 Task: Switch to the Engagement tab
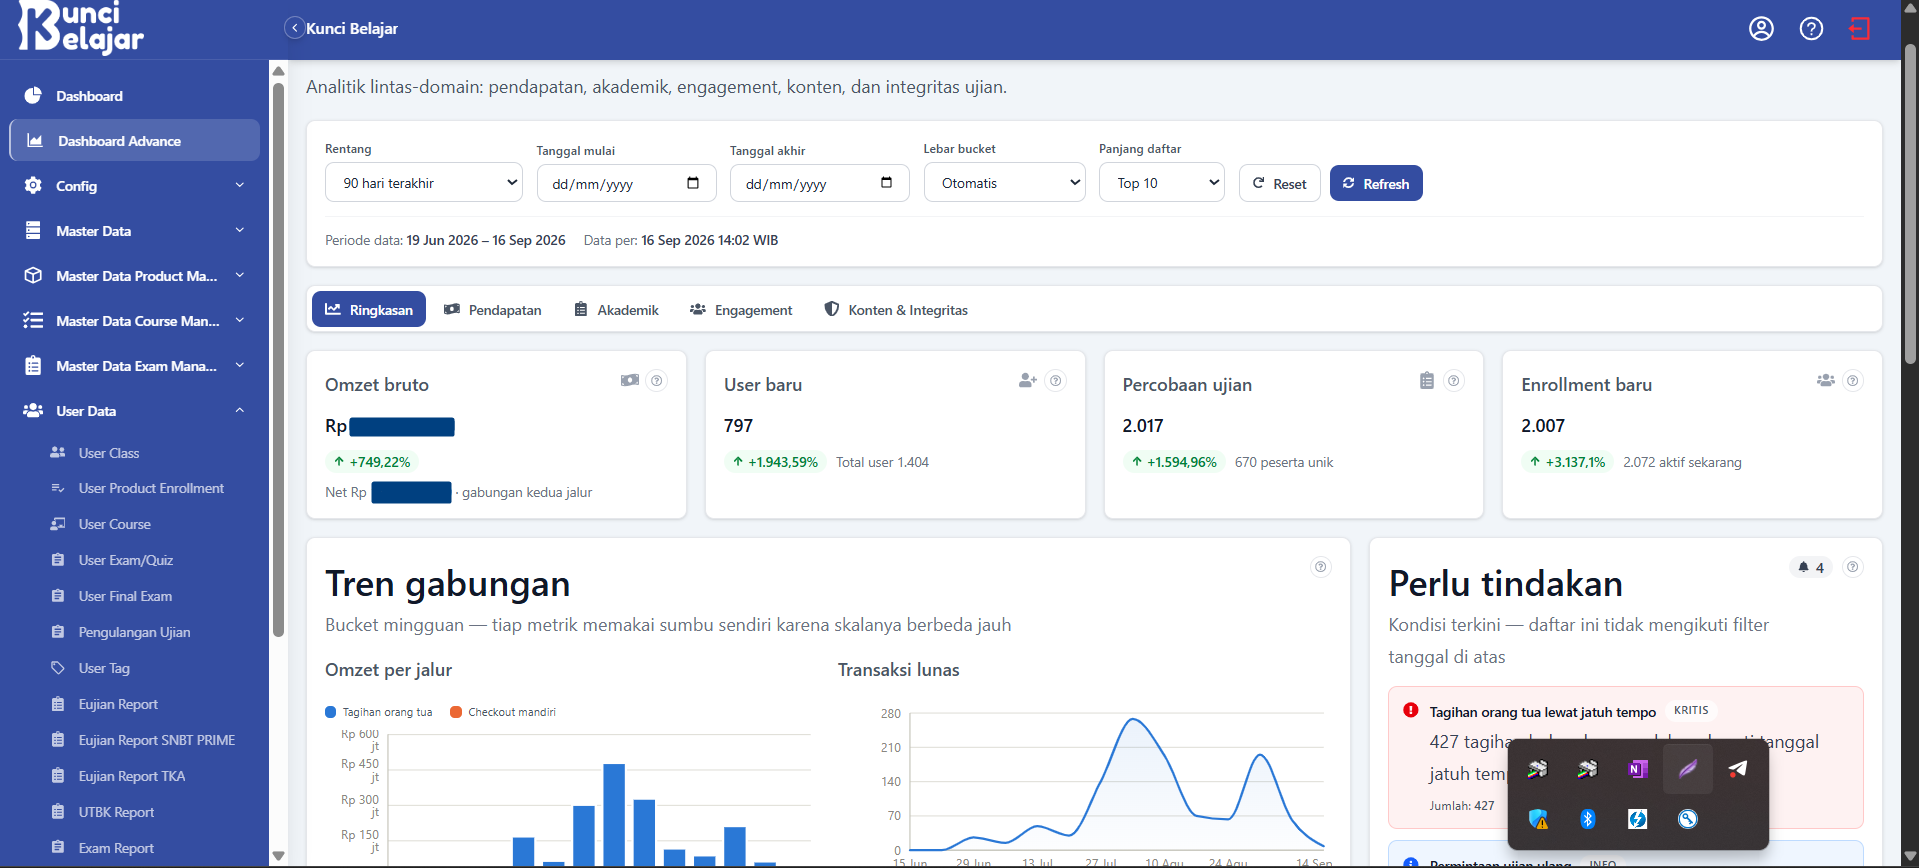pos(741,310)
